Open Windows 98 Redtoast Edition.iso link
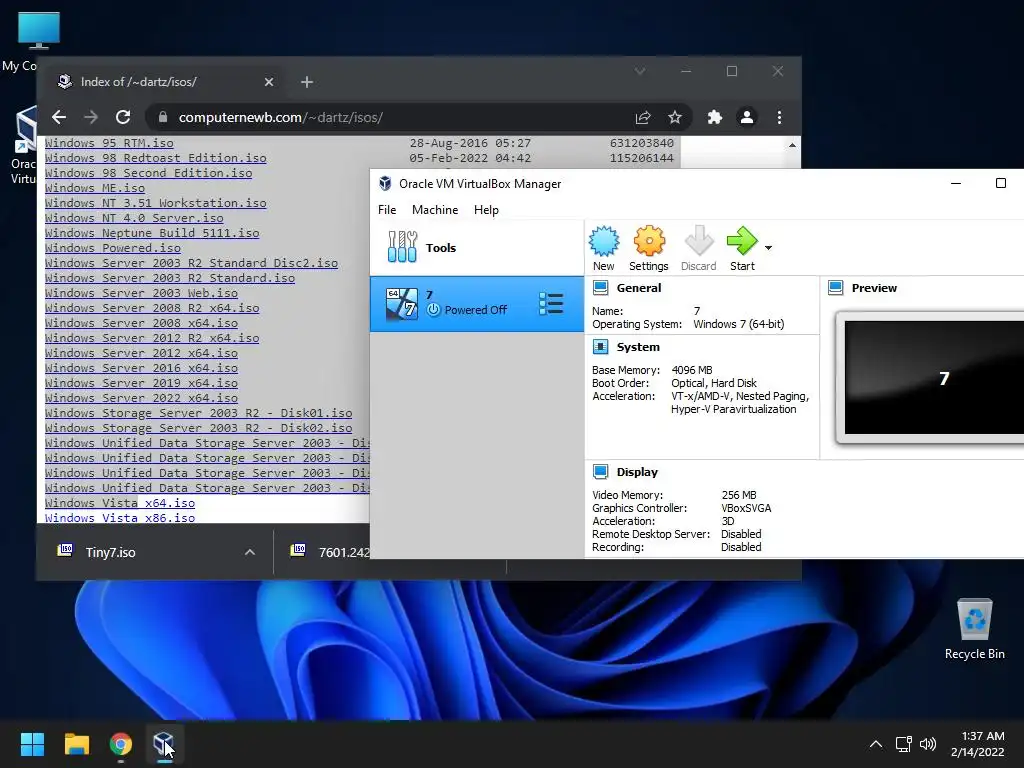 click(155, 158)
